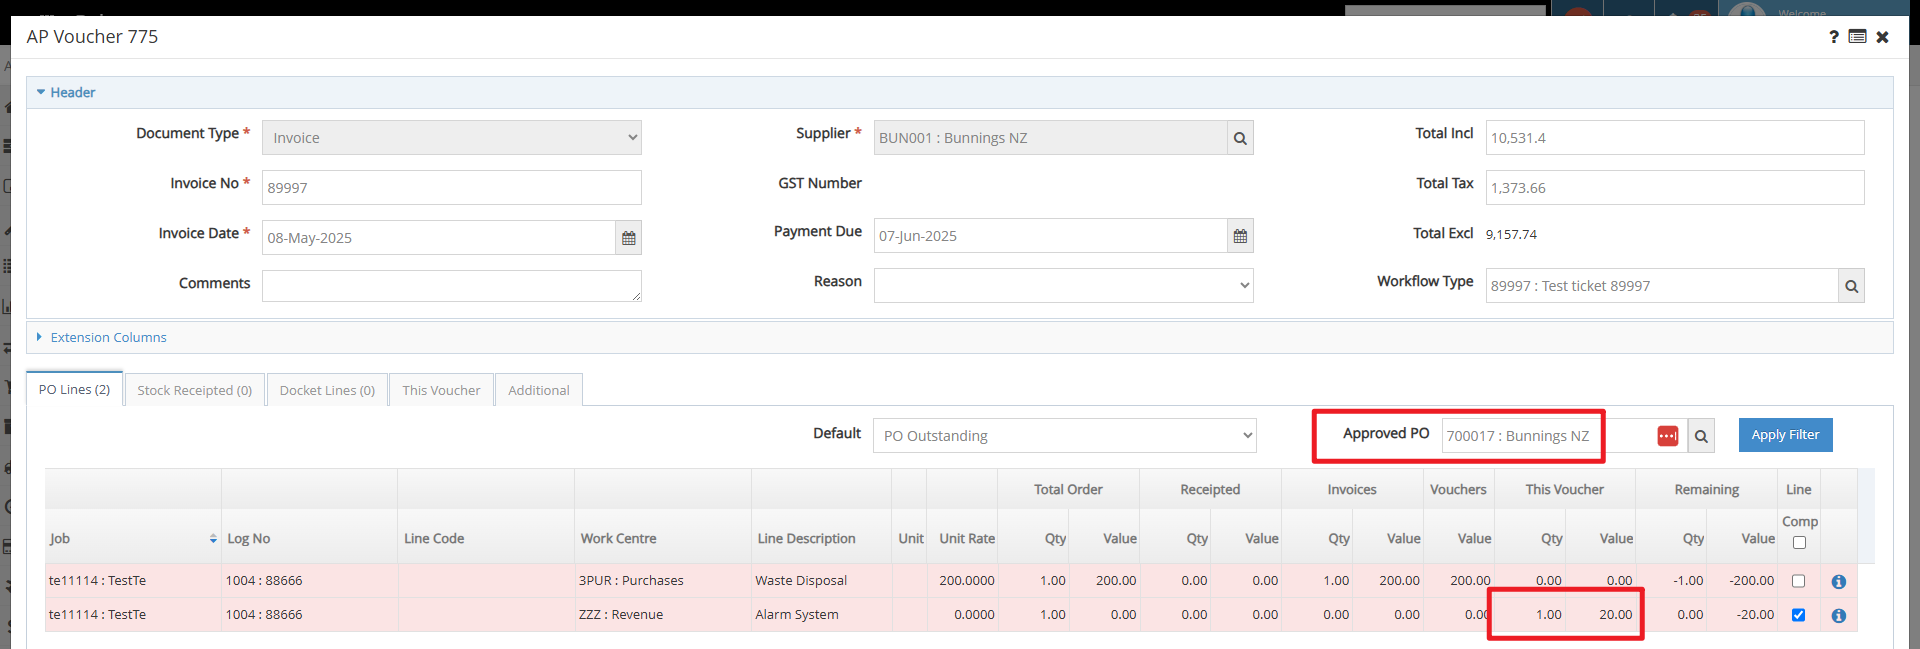Expand the Extension Columns section
Screen dimensions: 1920x649
[x=101, y=337]
